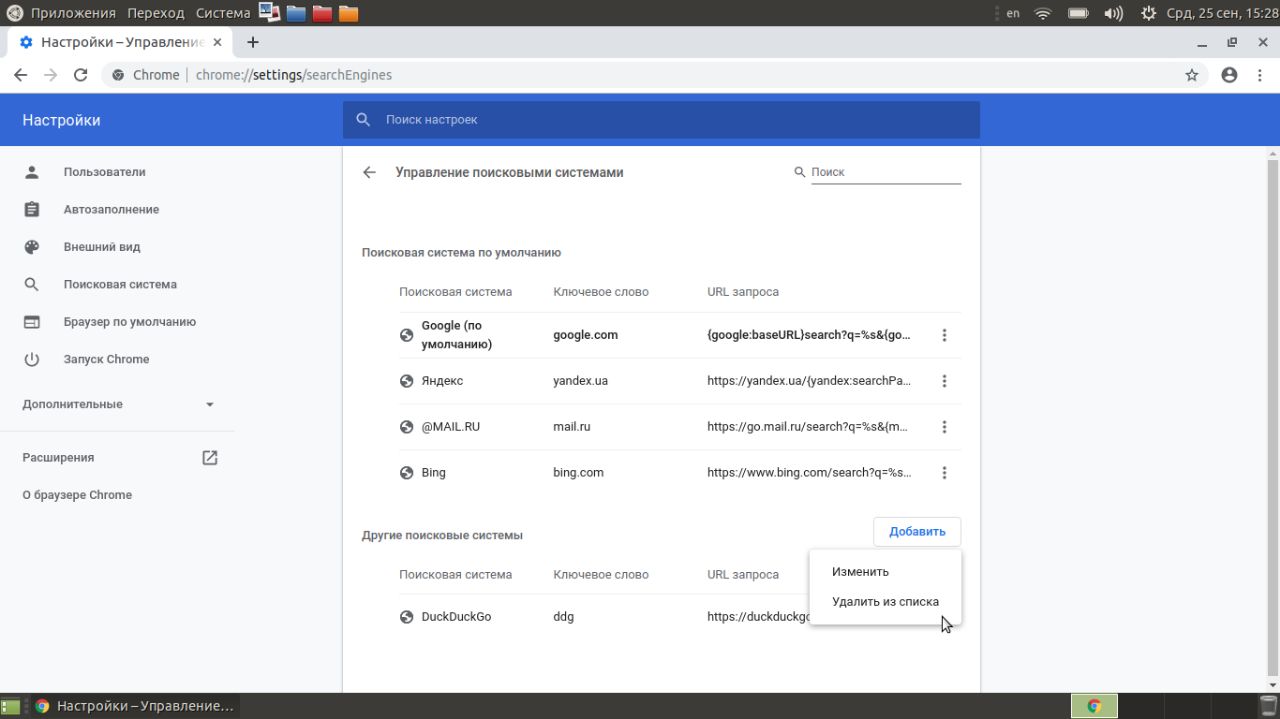Open Расширения via the external link icon
The height and width of the screenshot is (719, 1280).
209,457
